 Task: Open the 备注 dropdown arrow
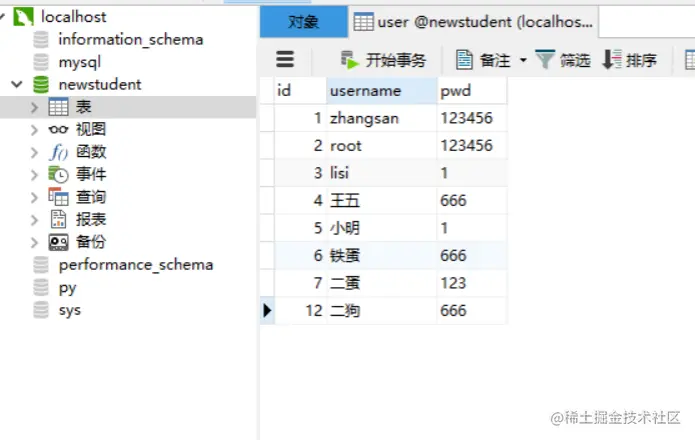click(523, 60)
